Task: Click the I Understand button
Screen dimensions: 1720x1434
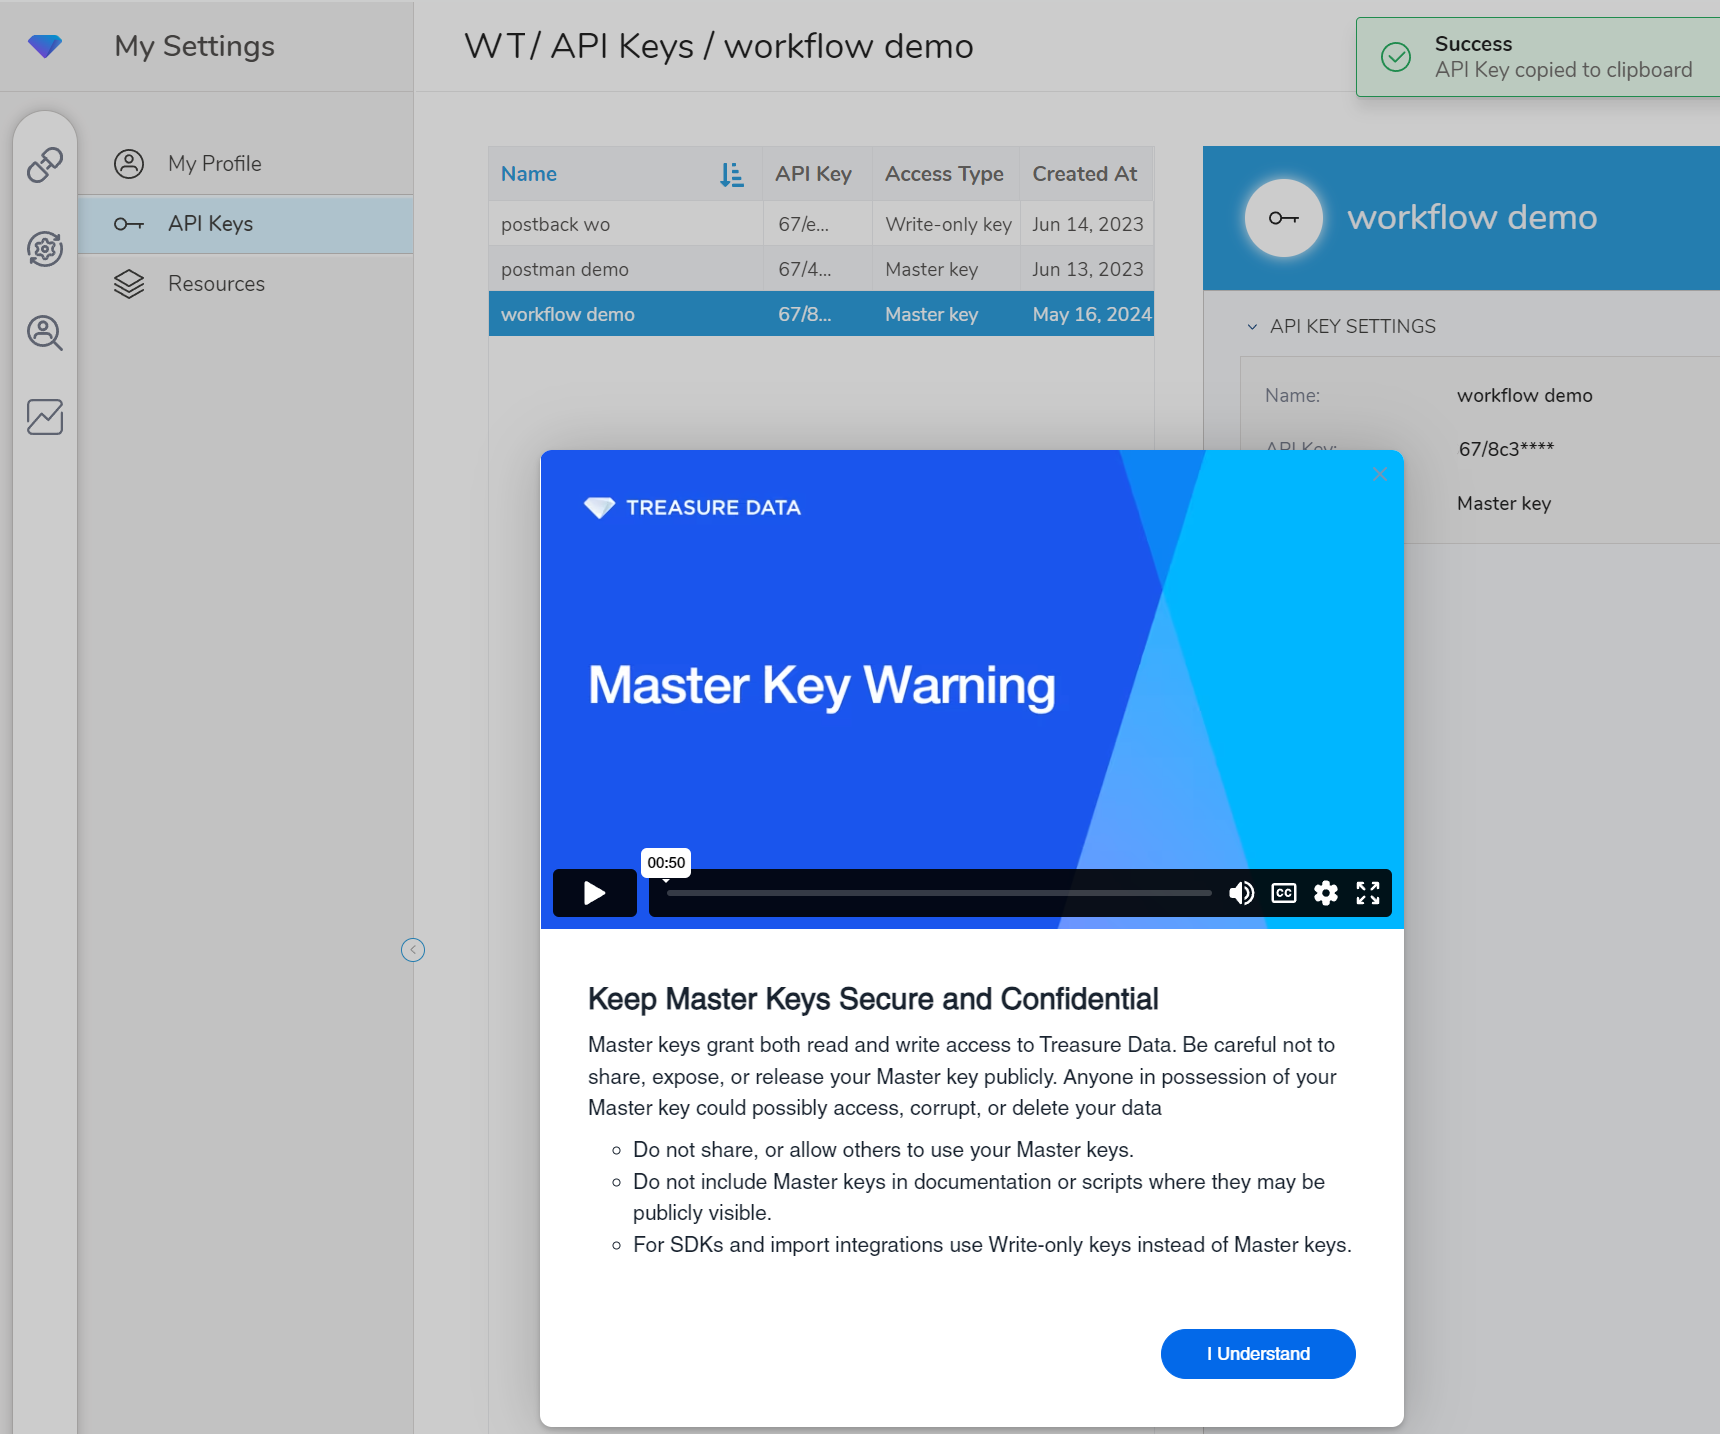Action: [1257, 1354]
